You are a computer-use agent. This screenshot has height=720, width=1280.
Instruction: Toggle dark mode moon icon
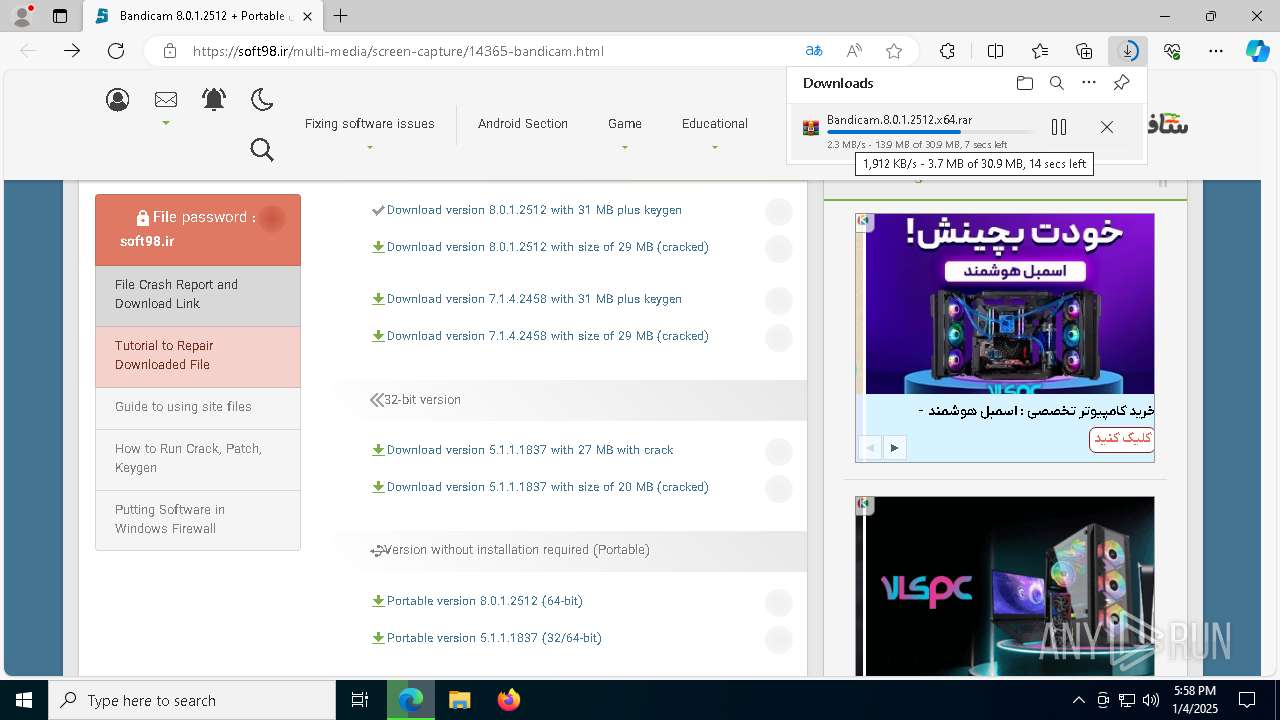262,99
